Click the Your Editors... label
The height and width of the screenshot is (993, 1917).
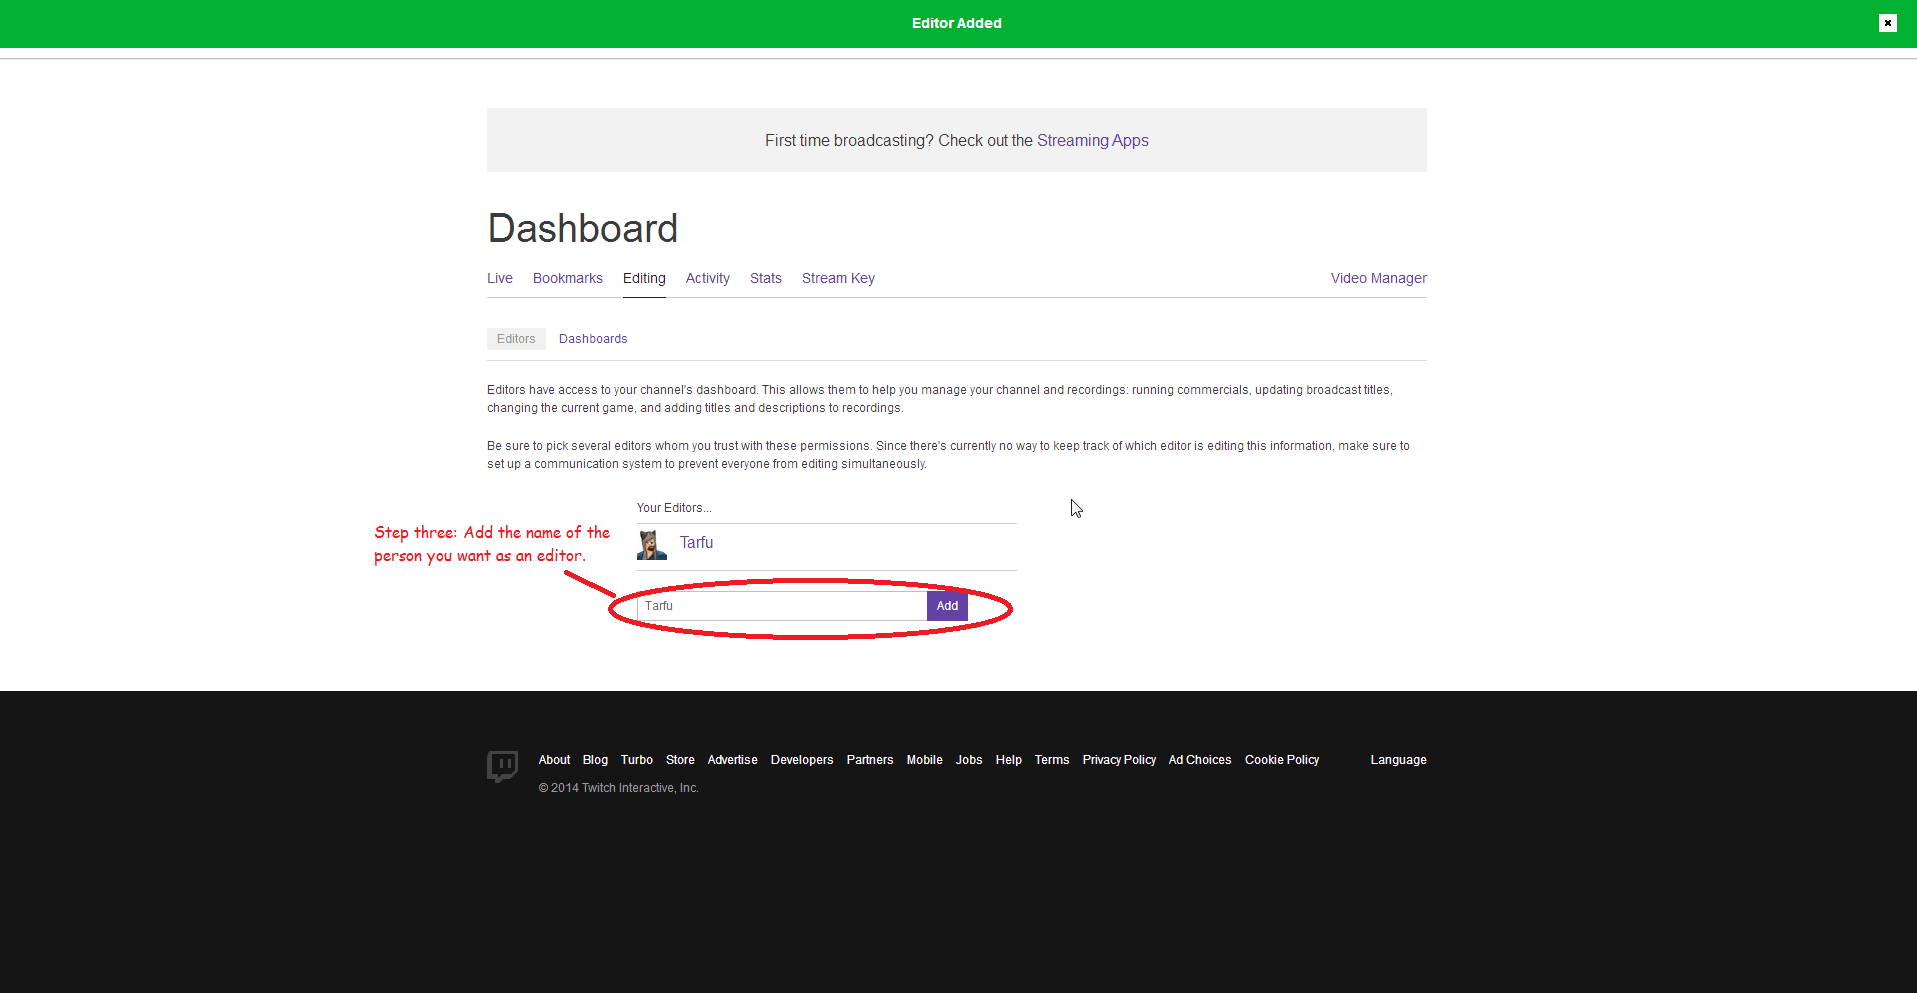[x=674, y=508]
